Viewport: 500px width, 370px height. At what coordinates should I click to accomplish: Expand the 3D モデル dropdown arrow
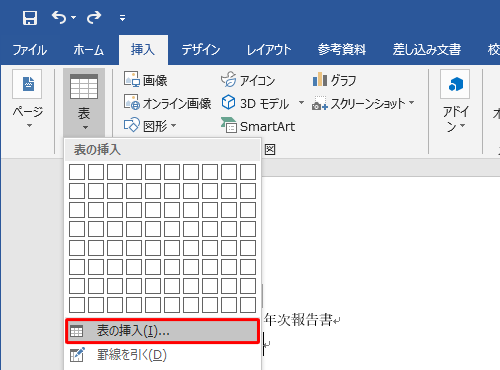(301, 102)
